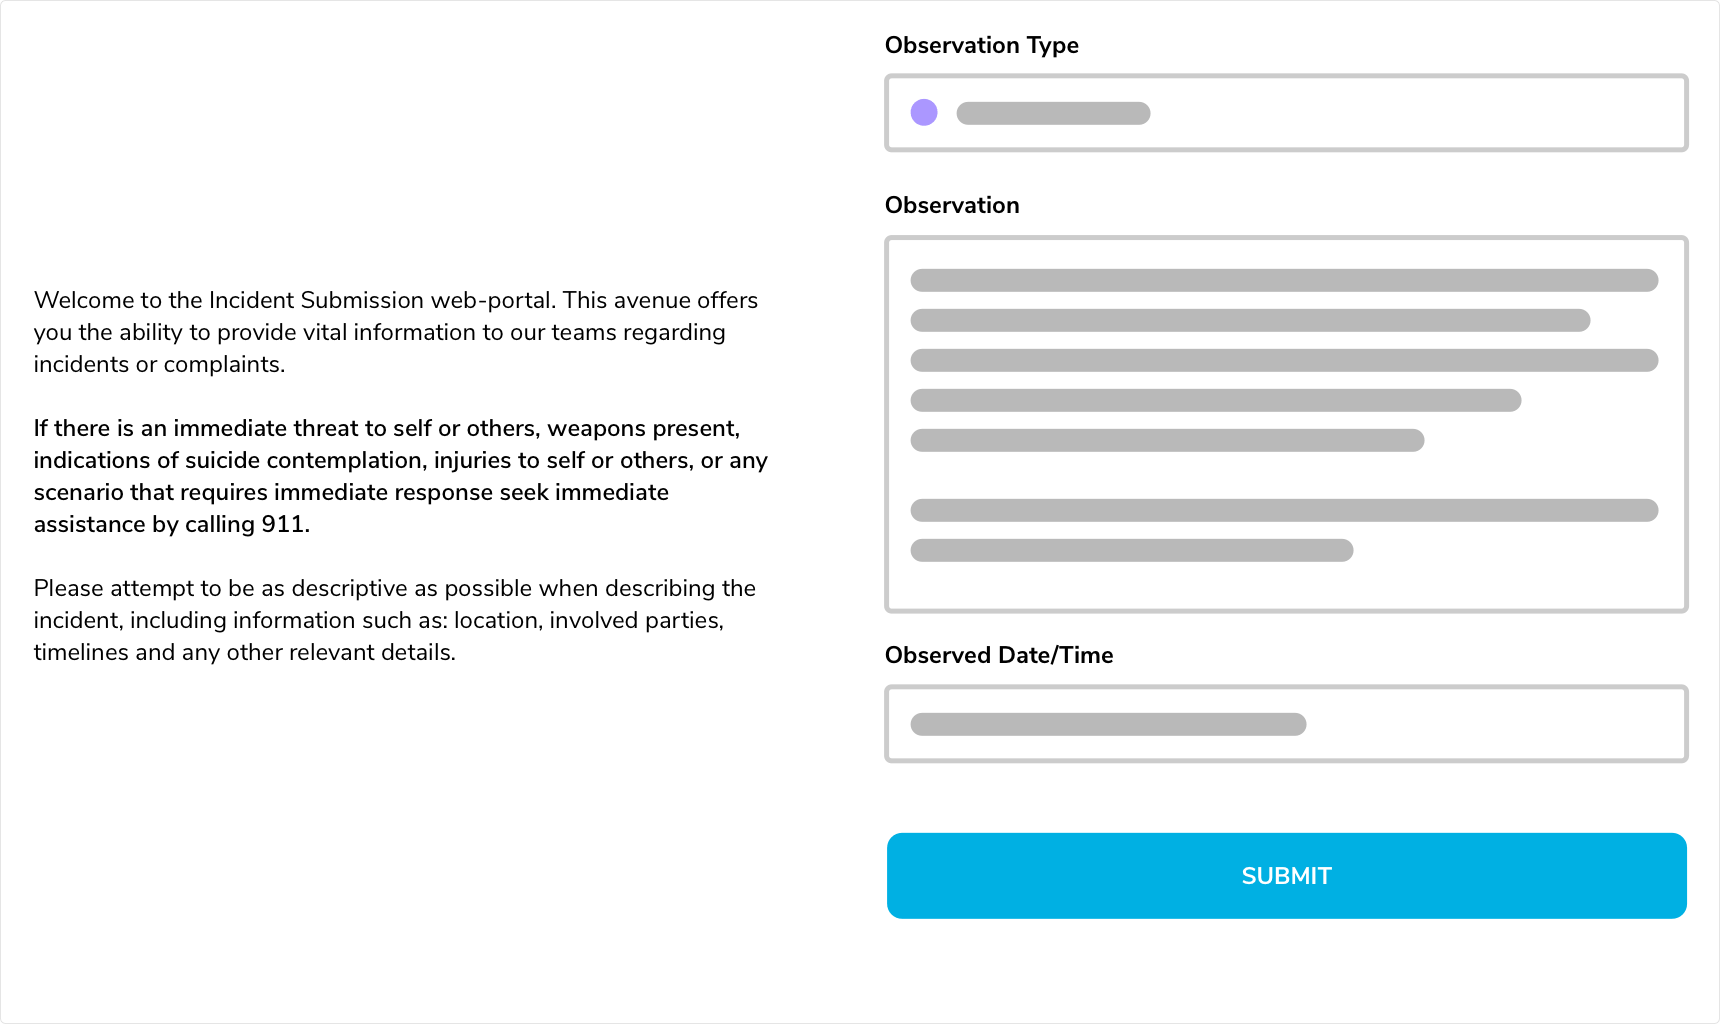Click the first text line in Observation box
This screenshot has width=1720, height=1024.
coord(1284,280)
